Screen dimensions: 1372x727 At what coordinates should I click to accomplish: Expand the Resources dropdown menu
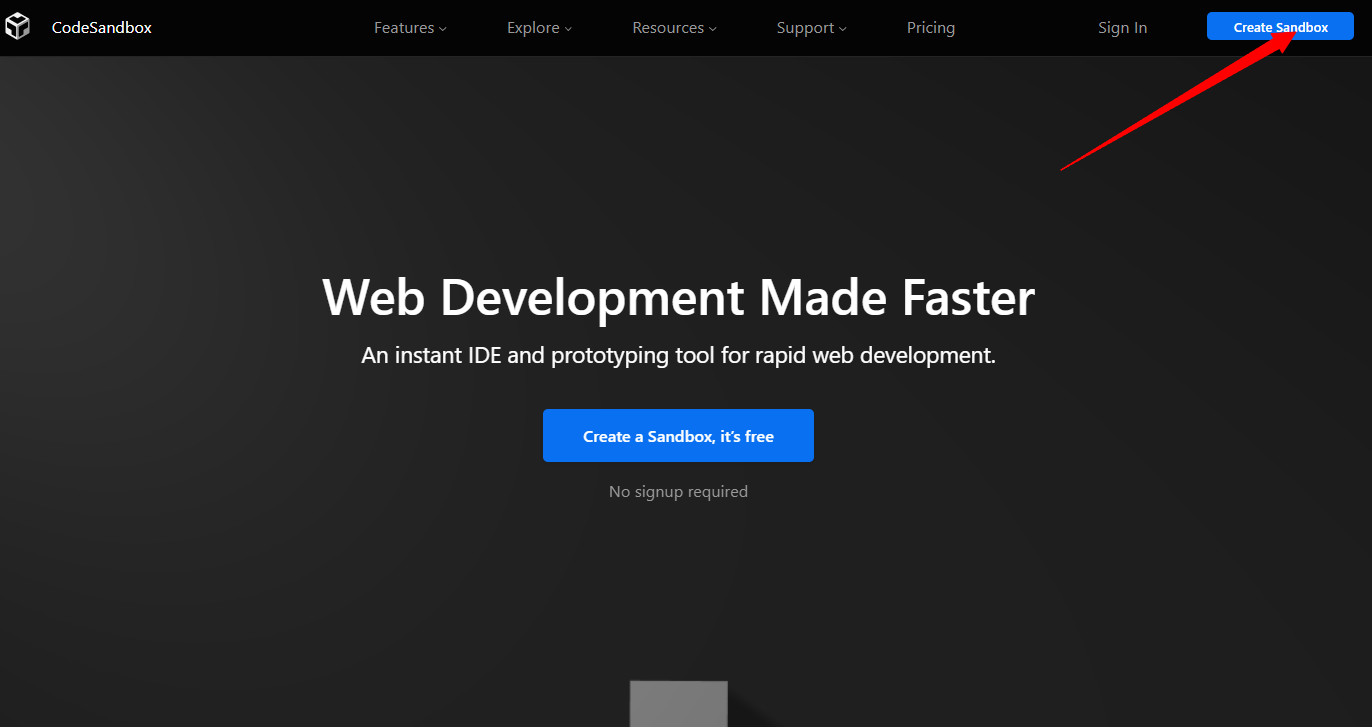pos(674,28)
